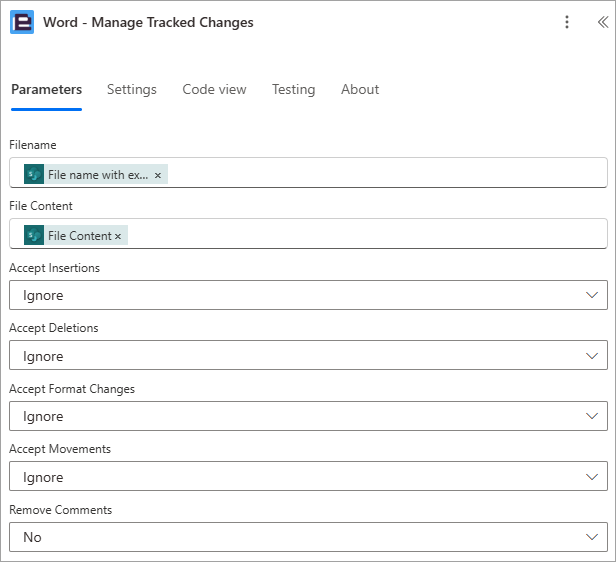
Task: Open the Code view tab
Action: click(x=214, y=90)
